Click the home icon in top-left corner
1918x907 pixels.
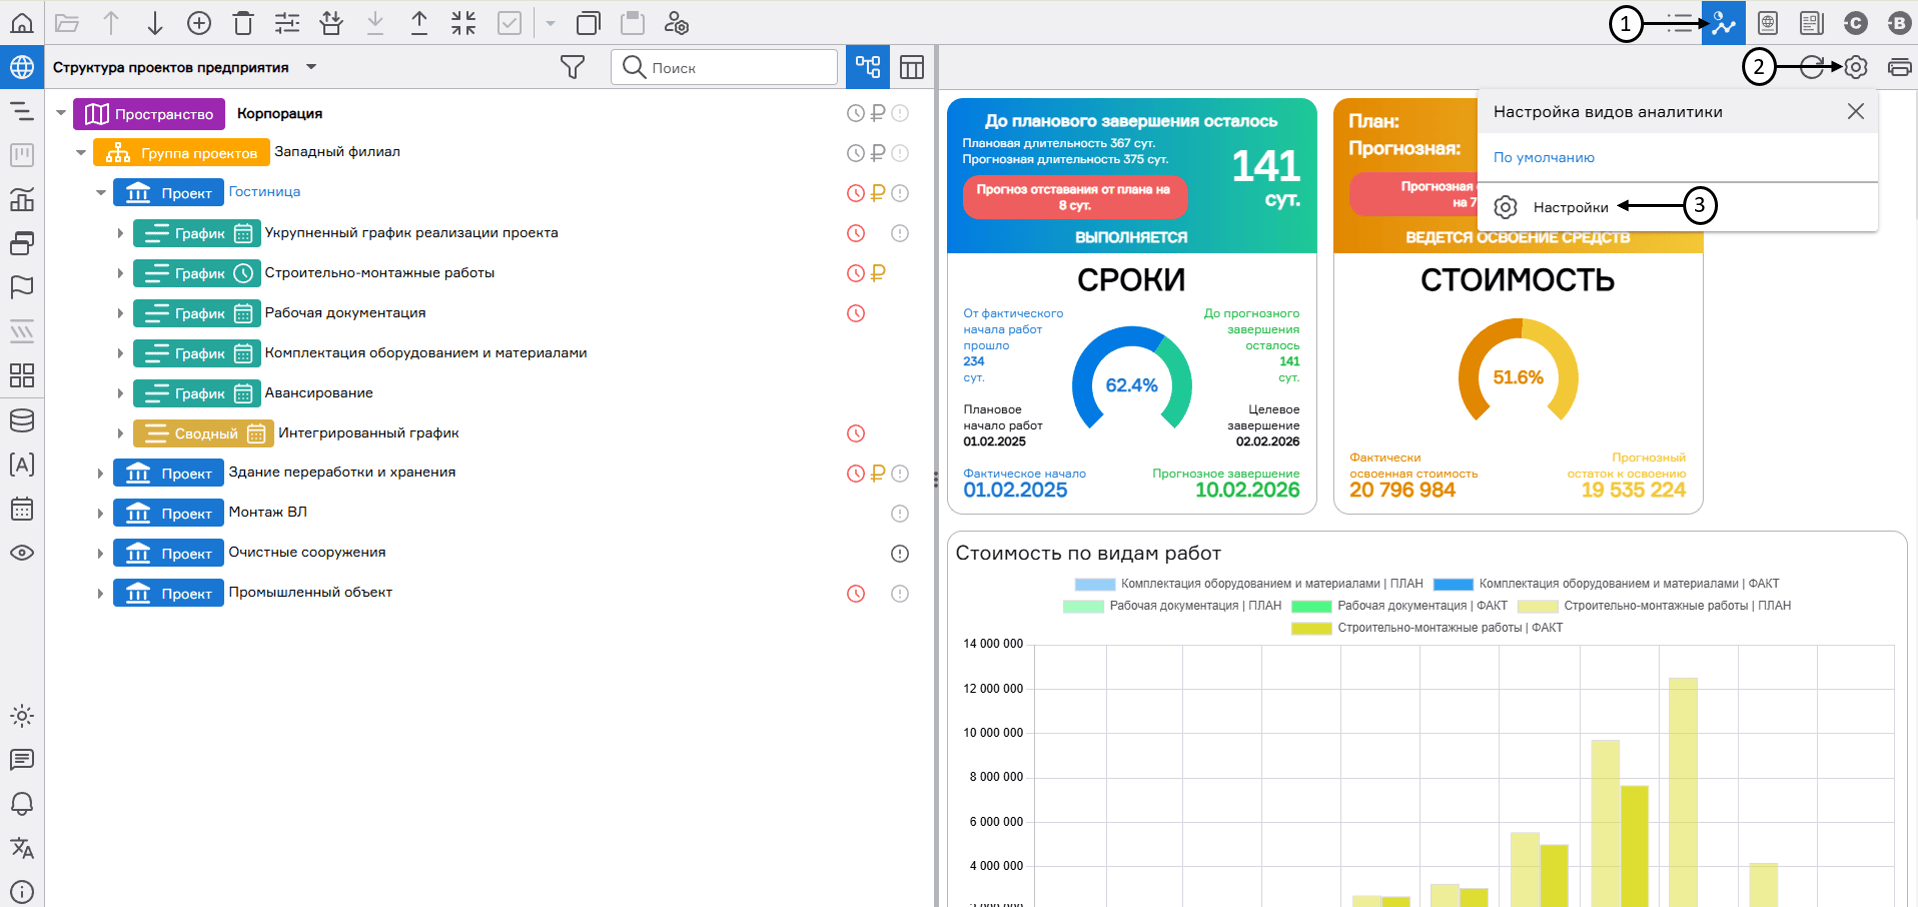click(21, 22)
